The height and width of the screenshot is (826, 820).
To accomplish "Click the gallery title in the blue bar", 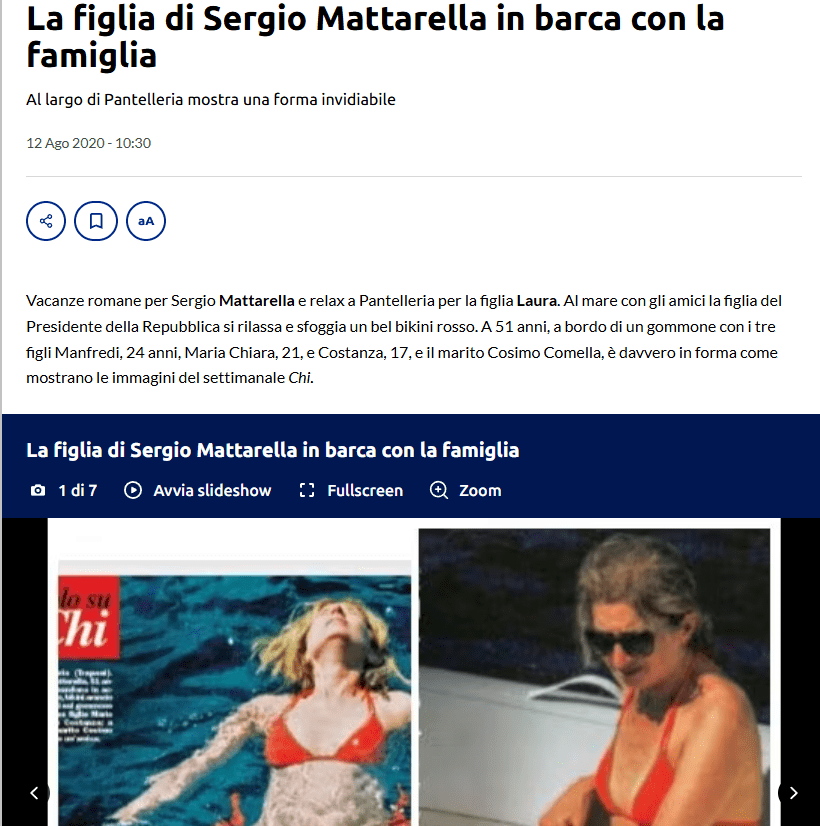I will pos(273,450).
